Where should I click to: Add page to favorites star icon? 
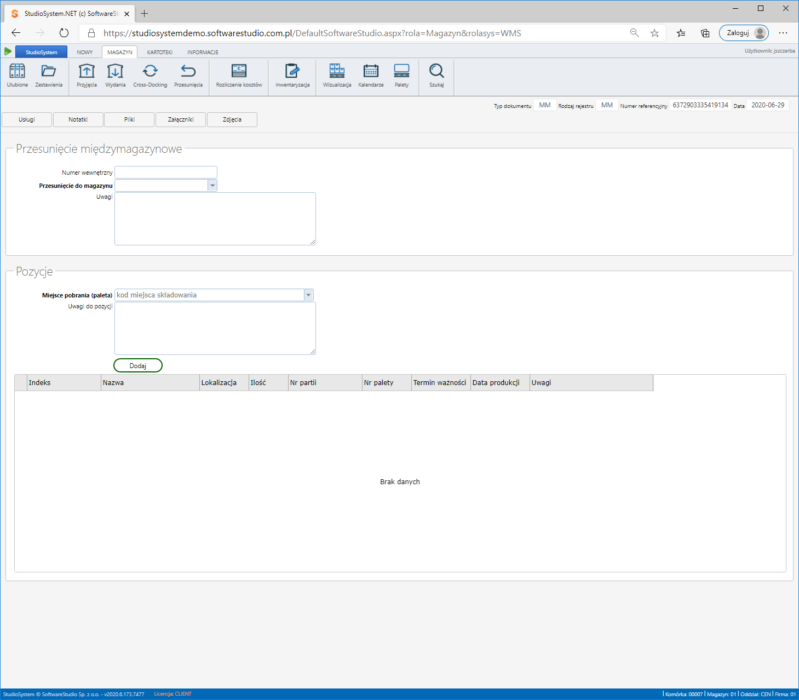(655, 33)
